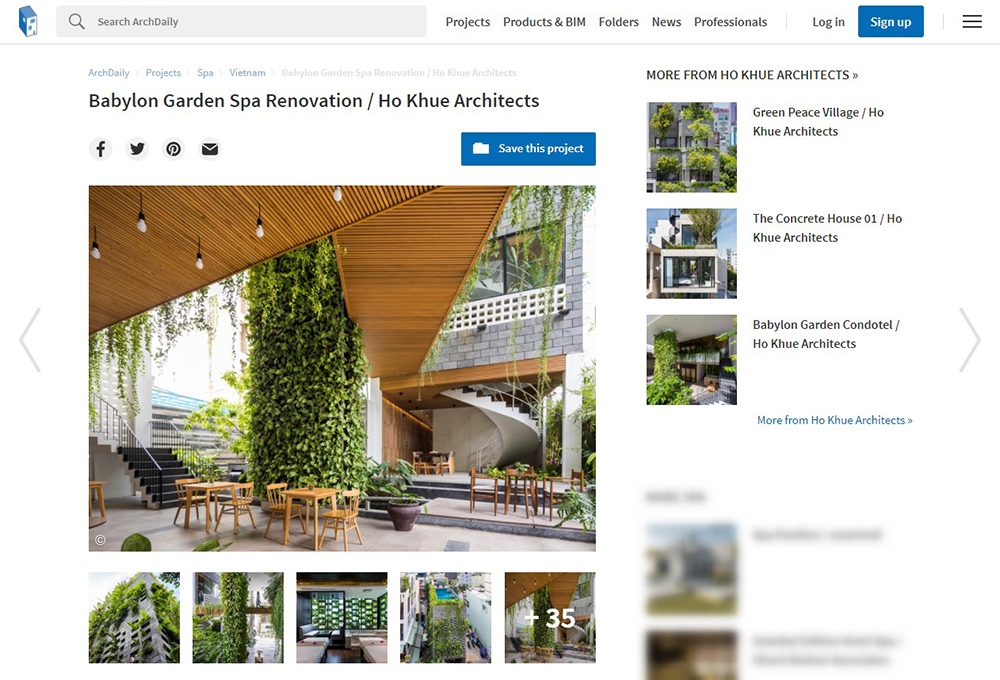Image resolution: width=1000 pixels, height=680 pixels.
Task: Open Green Peace Village thumbnail
Action: point(691,147)
